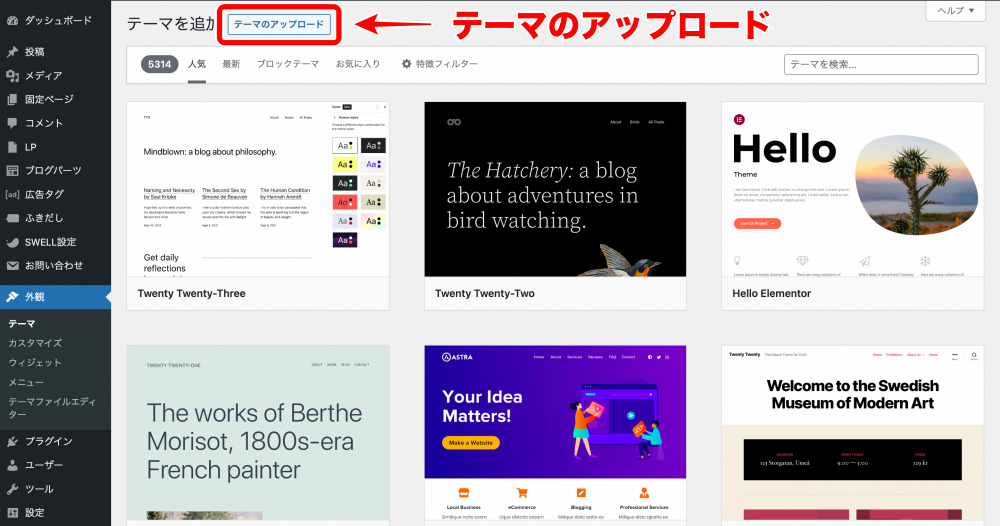Screen dimensions: 1000x526
Task: Click the paintbrush icon next to 外観
Action: 12,297
